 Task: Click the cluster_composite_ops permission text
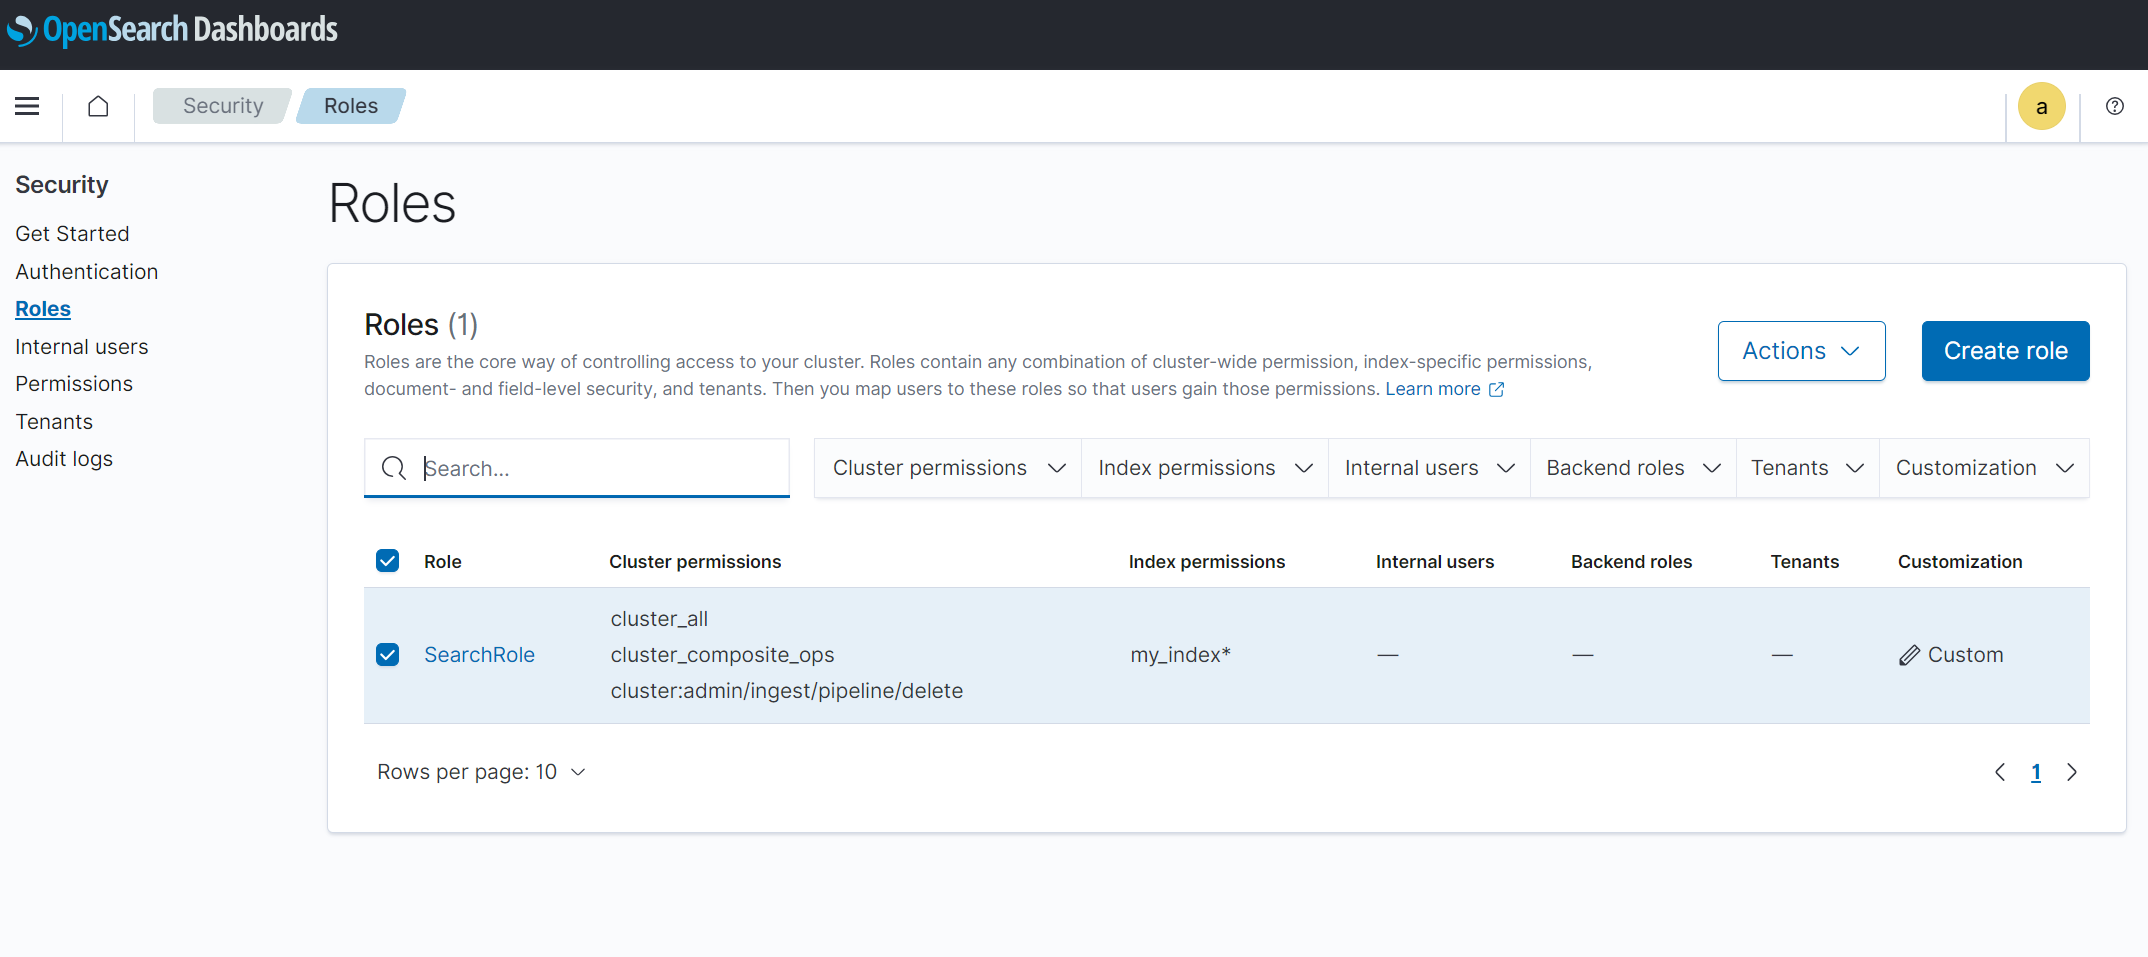pyautogui.click(x=722, y=655)
